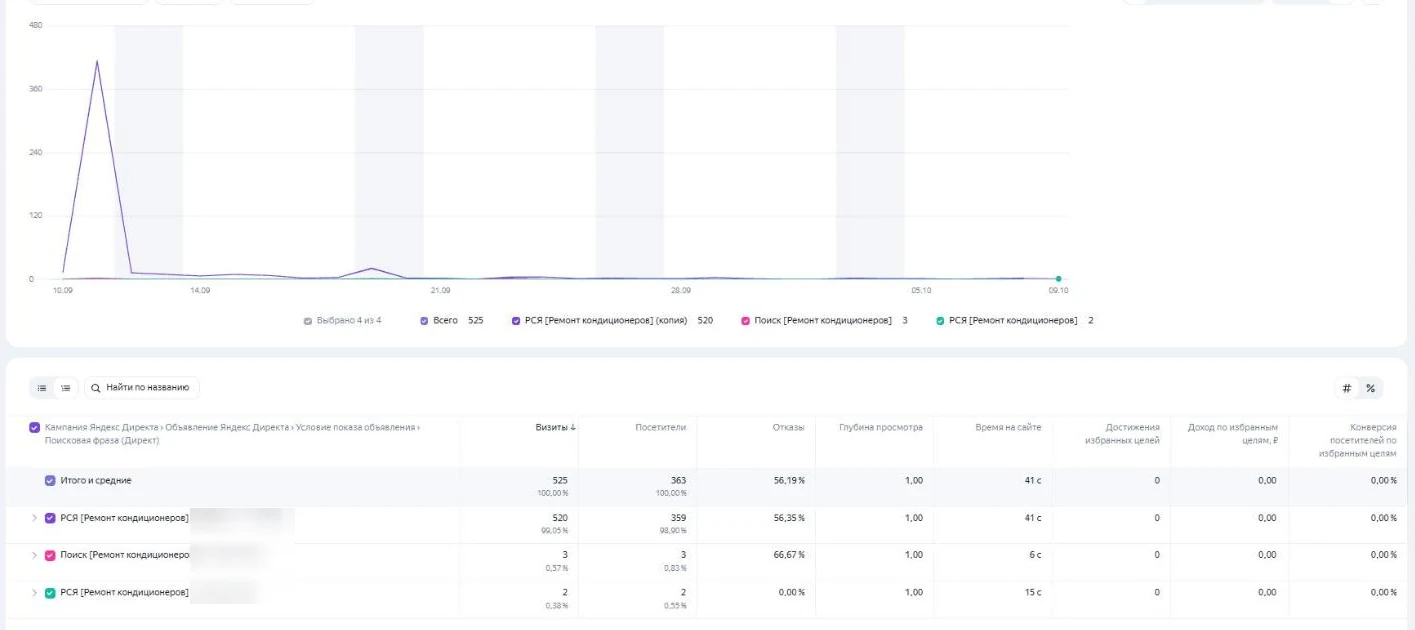Sort by the 'Отказы' column header
This screenshot has height=630, width=1415.
click(788, 428)
